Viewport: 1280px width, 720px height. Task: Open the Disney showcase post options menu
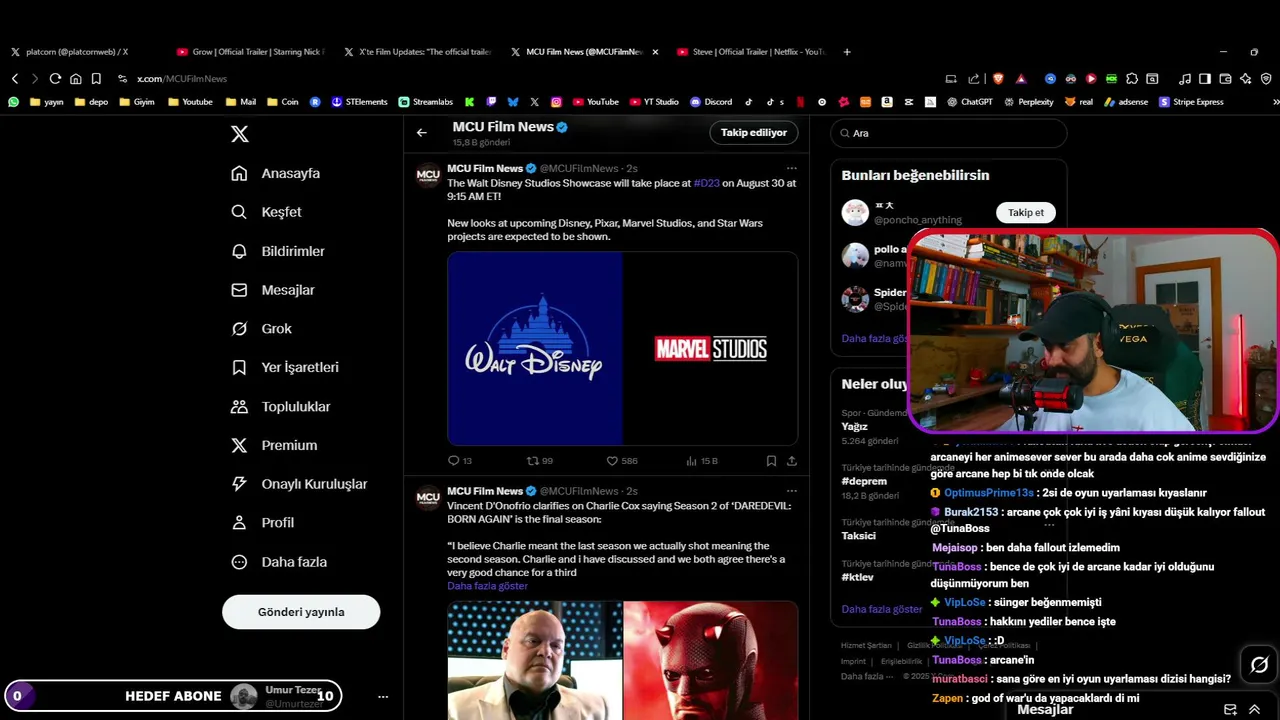[791, 168]
